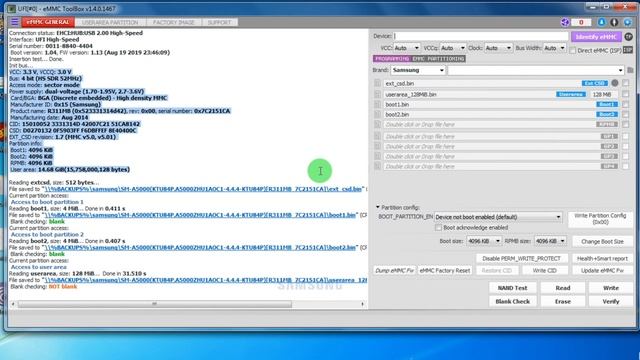
Task: Open the Boot size dropdown
Action: (484, 241)
